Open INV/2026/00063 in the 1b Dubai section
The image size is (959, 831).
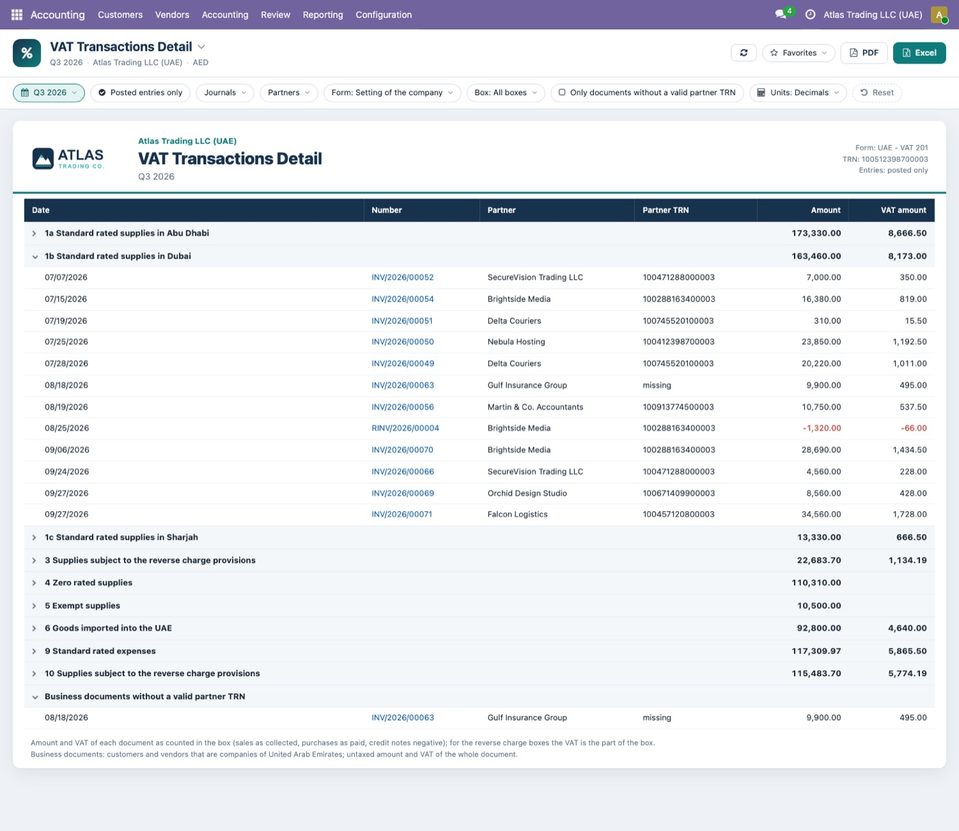tap(402, 385)
